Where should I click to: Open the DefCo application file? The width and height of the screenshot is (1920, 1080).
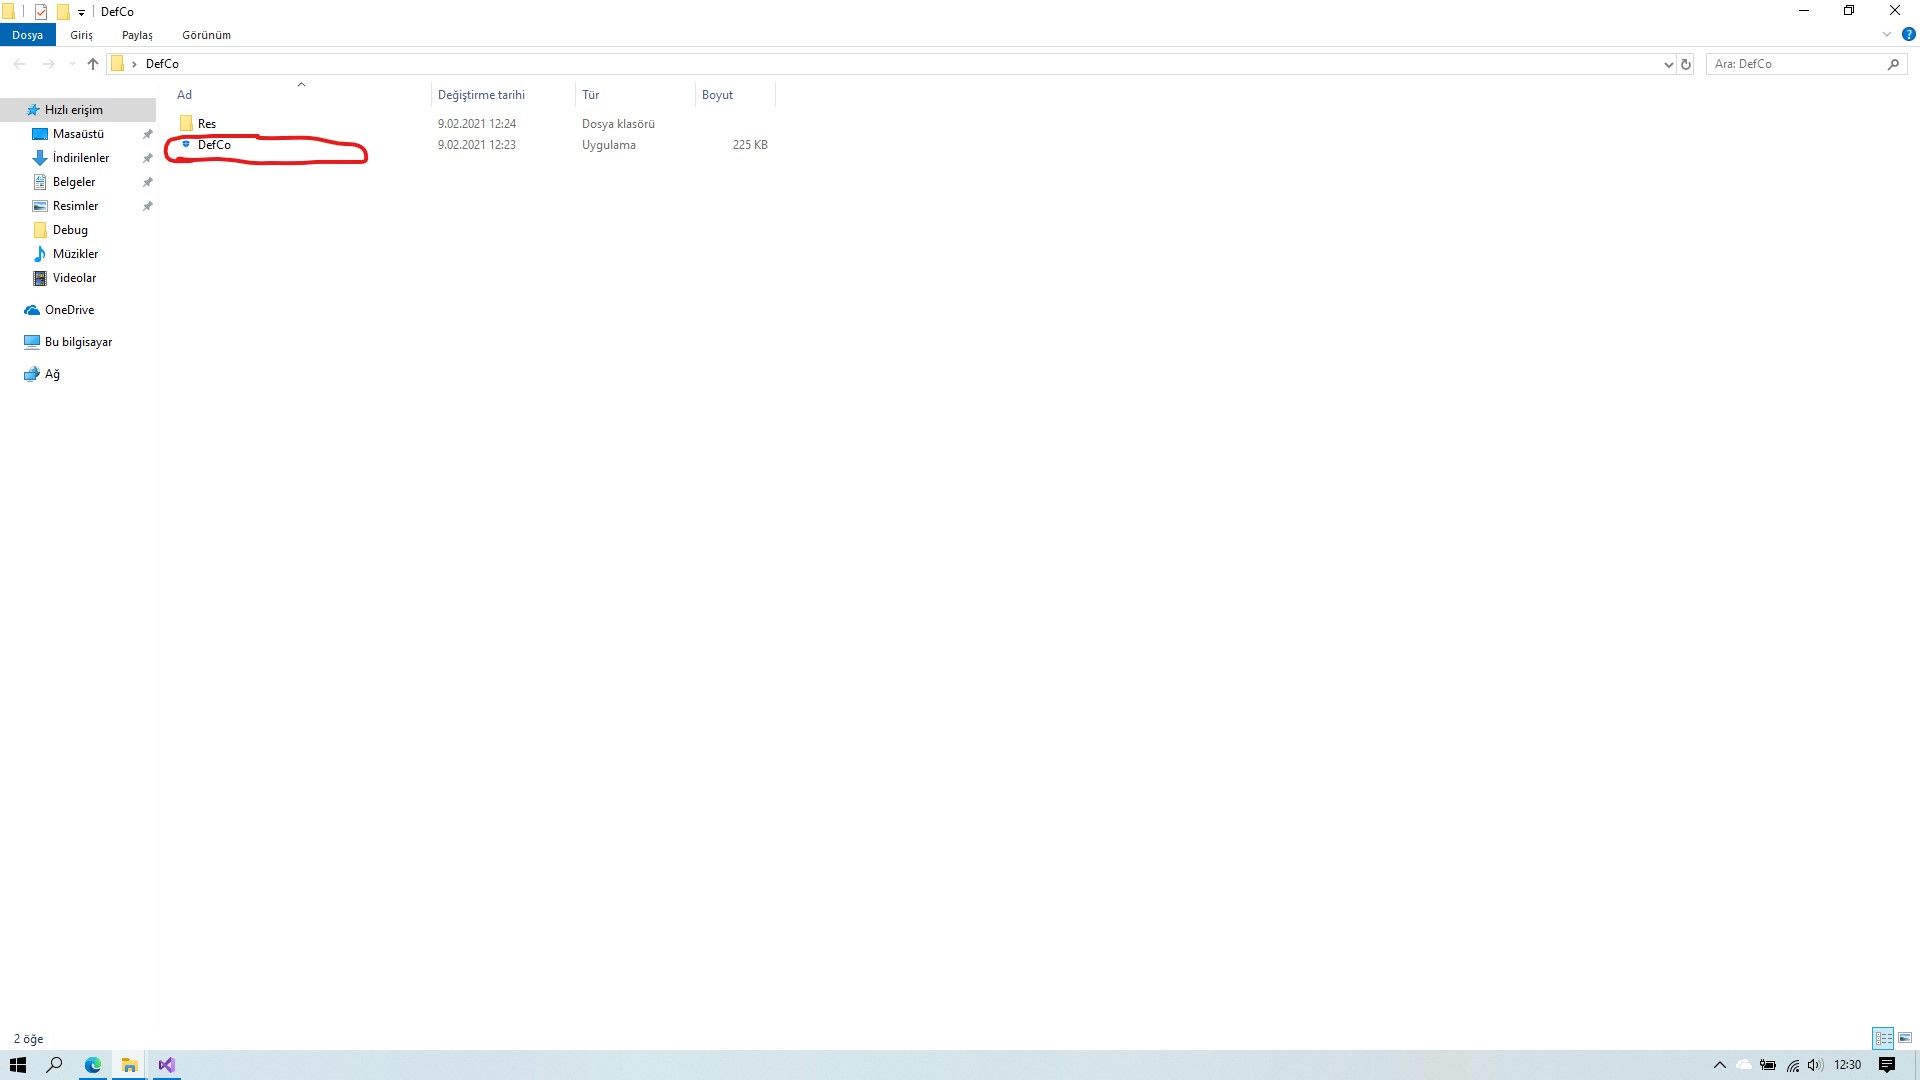click(214, 145)
